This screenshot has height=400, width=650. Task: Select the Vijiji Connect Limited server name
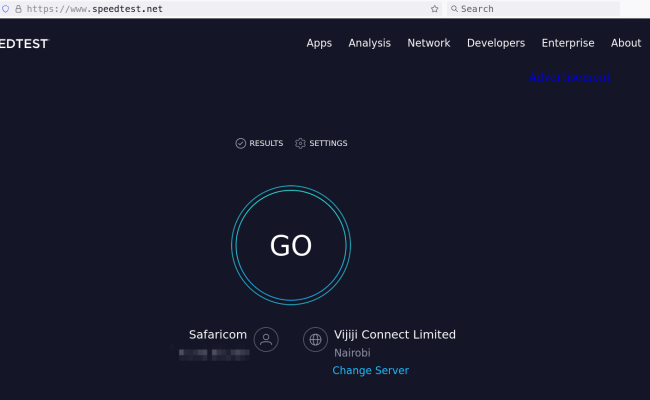pos(395,335)
